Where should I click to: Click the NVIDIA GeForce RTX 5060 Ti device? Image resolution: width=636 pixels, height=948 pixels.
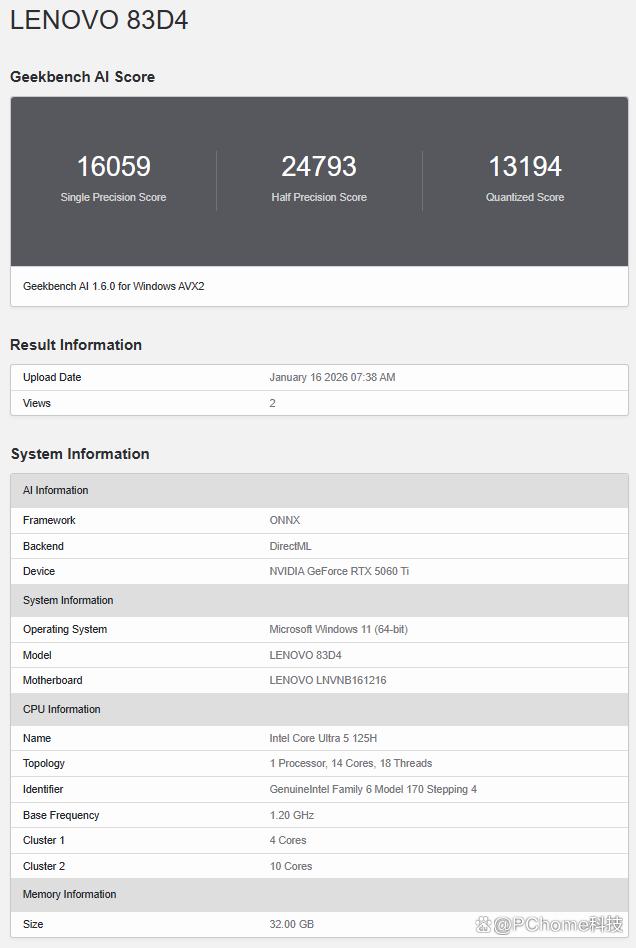click(x=339, y=571)
